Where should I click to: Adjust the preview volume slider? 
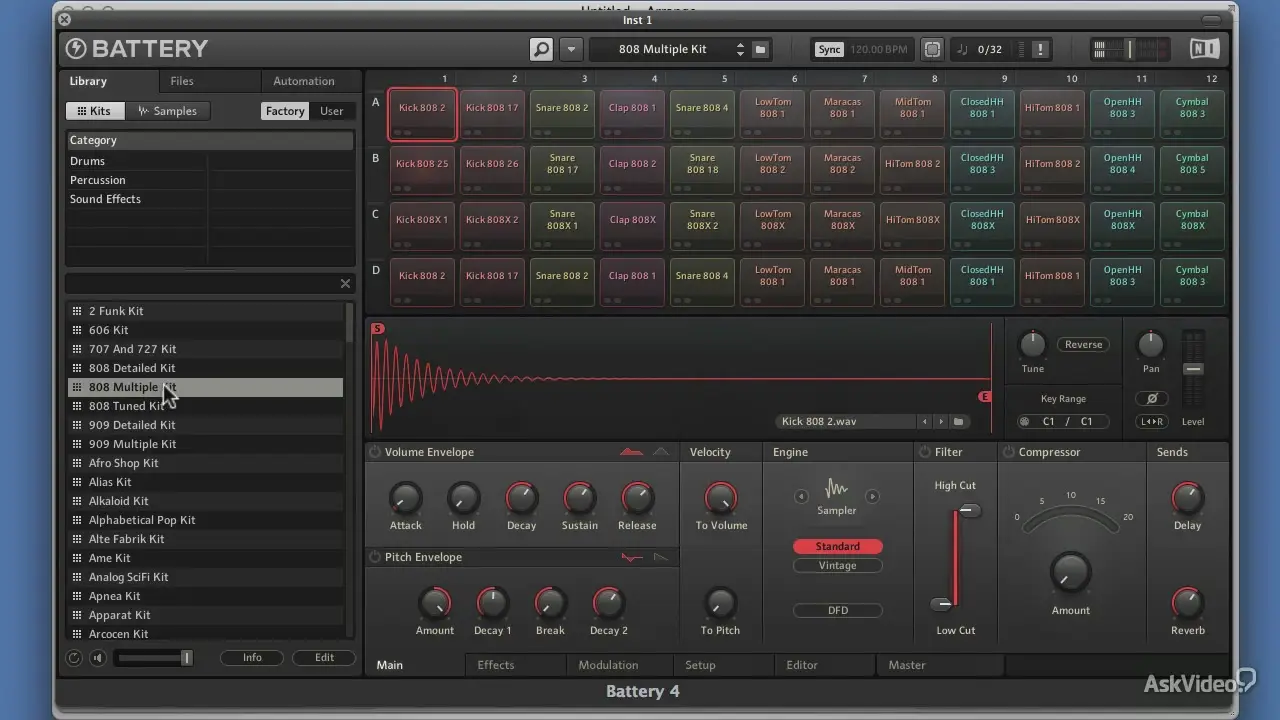pyautogui.click(x=153, y=657)
